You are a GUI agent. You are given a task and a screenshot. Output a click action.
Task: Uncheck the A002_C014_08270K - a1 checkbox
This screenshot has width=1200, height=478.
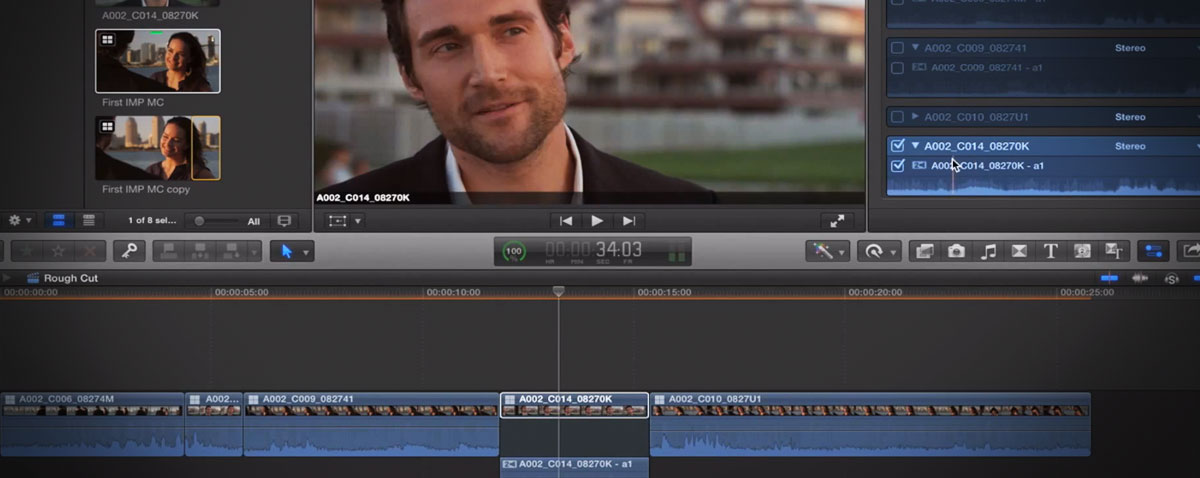pos(897,166)
